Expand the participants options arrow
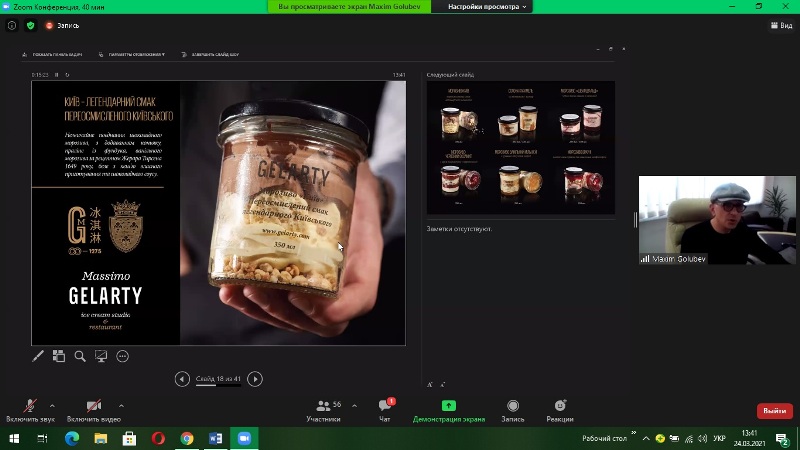Screen dimensions: 800x450 coord(354,406)
